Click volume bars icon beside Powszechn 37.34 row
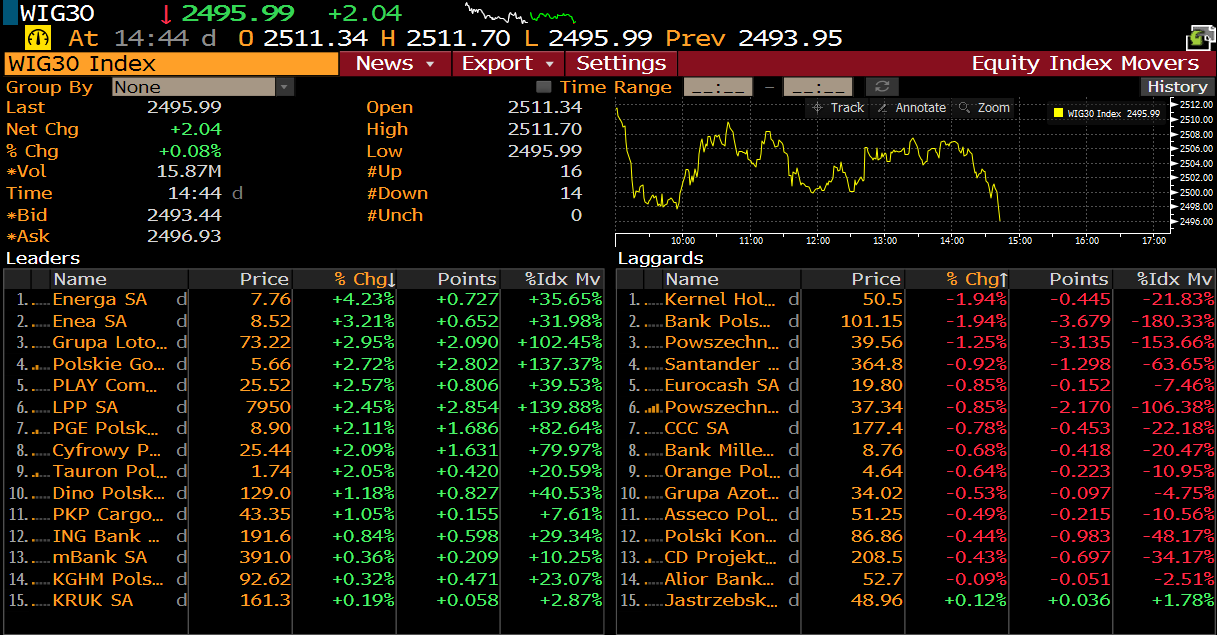 652,408
